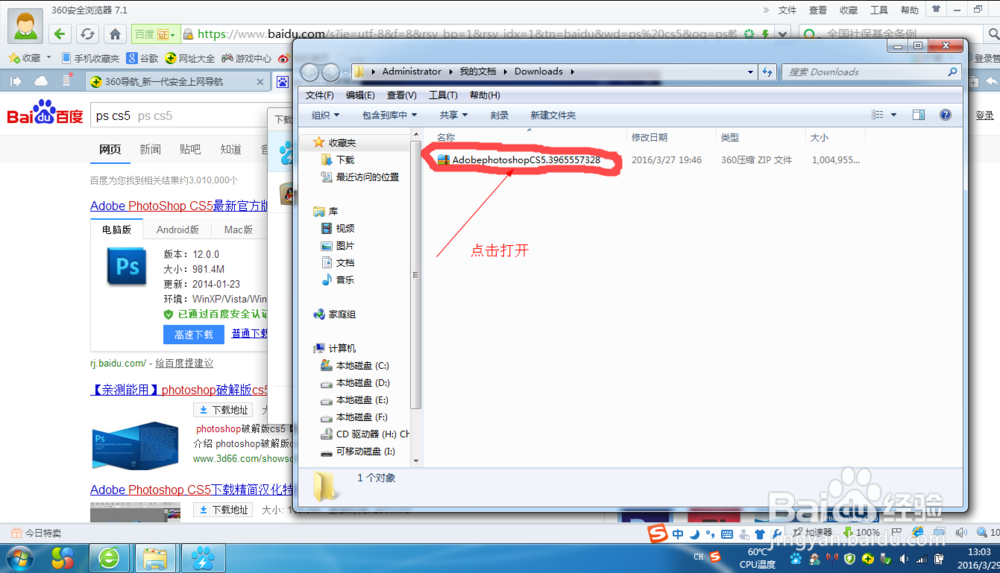The image size is (1000, 573).
Task: Click the Administrator breadcrumb in address bar
Action: point(411,71)
